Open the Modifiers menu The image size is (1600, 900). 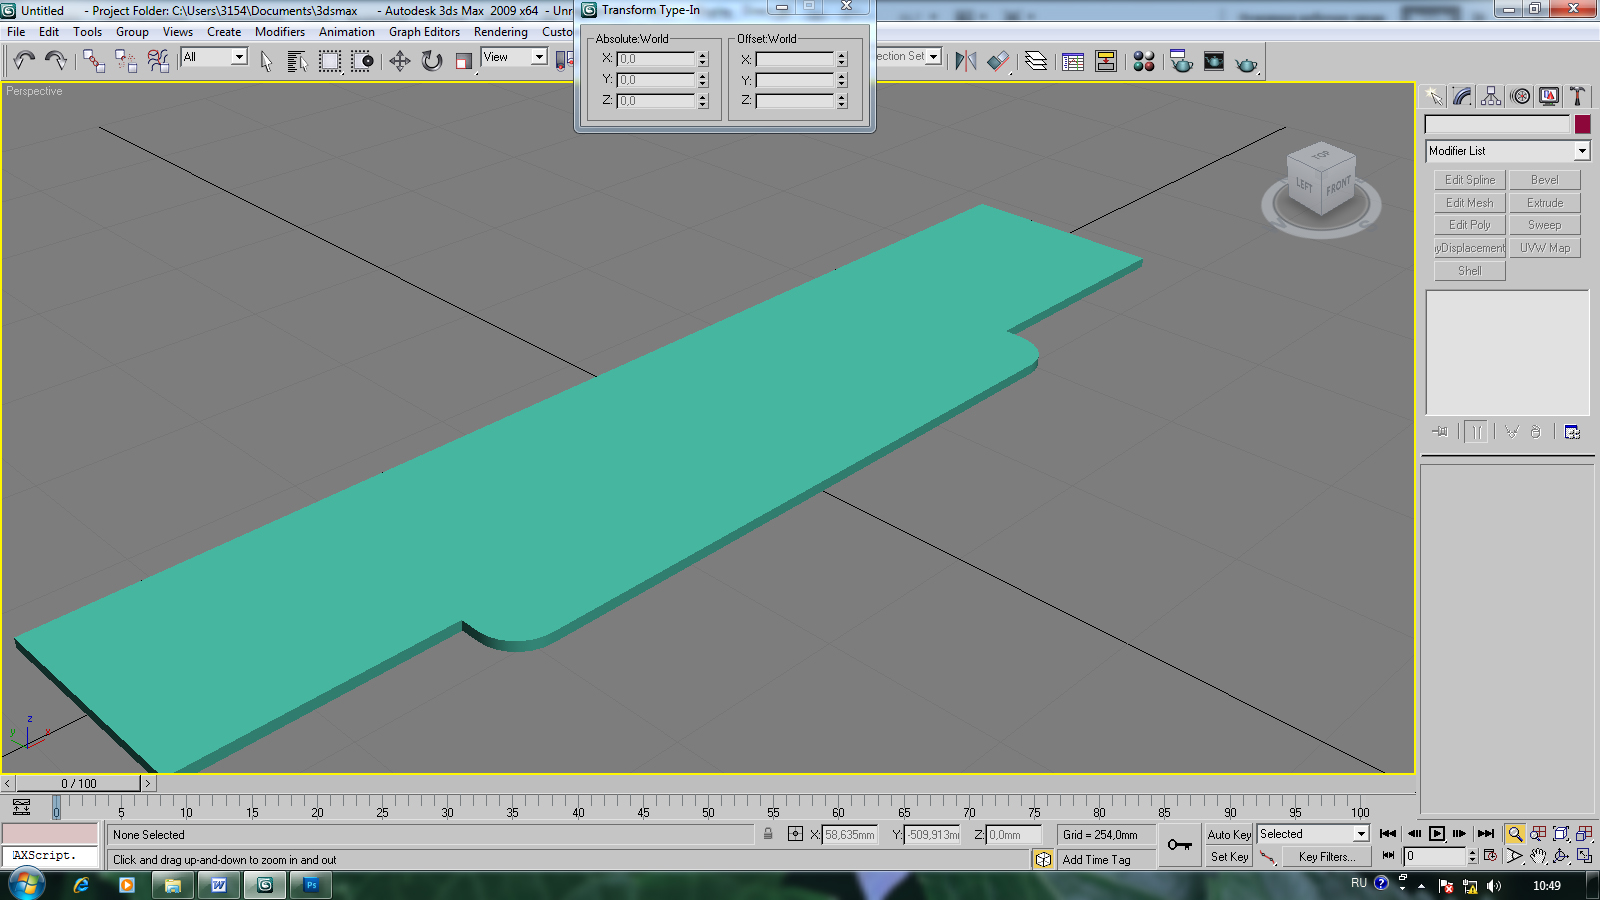click(279, 32)
